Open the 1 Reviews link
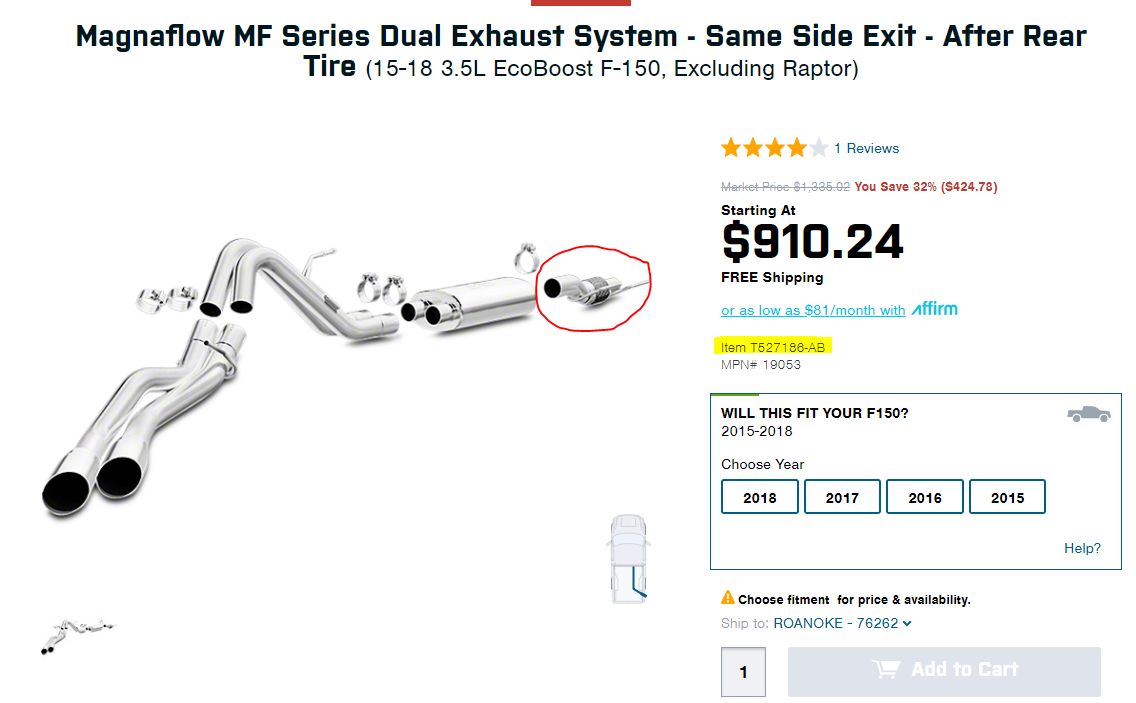 [x=866, y=147]
